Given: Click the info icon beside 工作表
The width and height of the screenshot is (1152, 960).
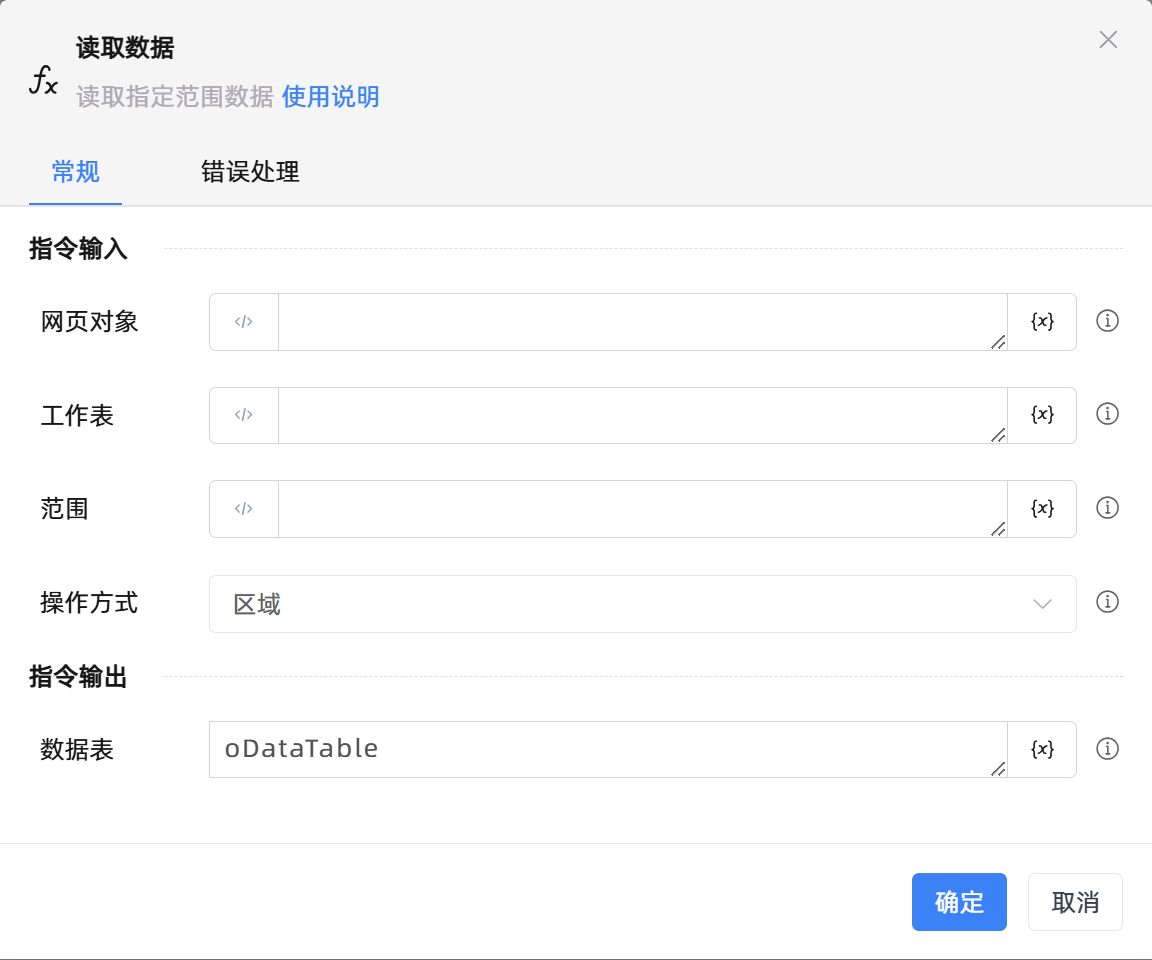Looking at the screenshot, I should click(1107, 414).
